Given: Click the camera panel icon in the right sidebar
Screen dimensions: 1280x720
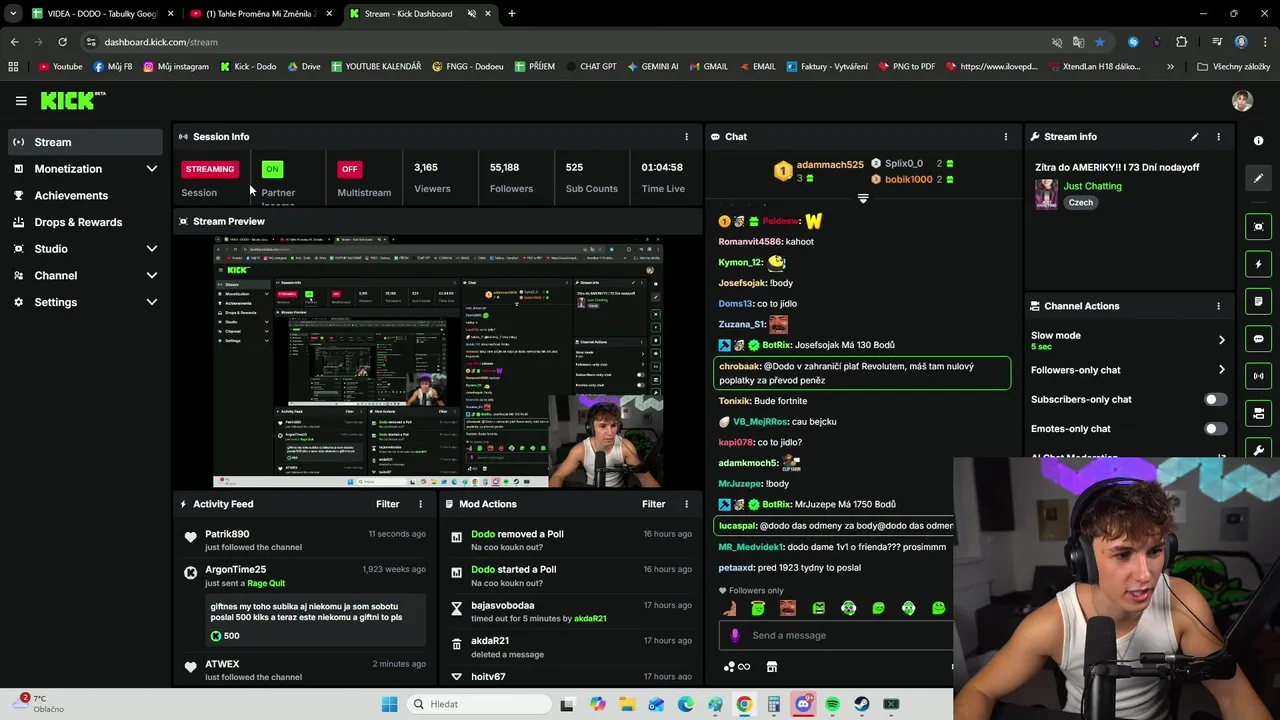Looking at the screenshot, I should point(1259,413).
